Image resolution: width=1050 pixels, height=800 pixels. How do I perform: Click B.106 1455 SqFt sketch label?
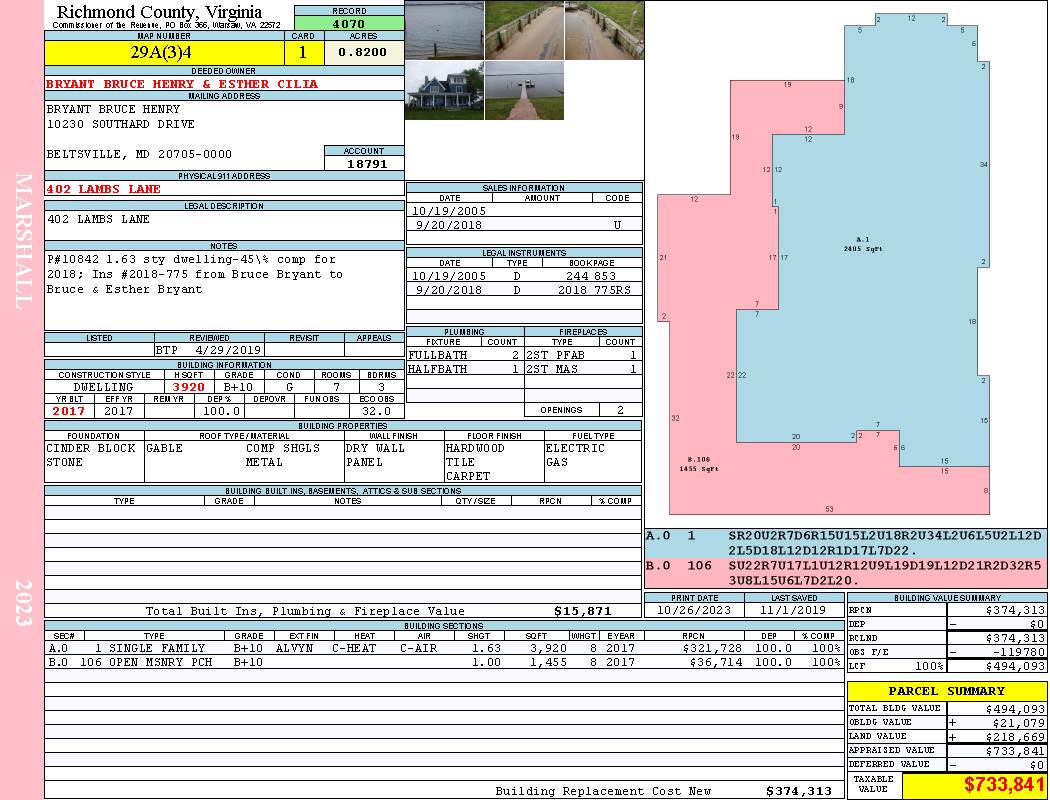(x=698, y=464)
